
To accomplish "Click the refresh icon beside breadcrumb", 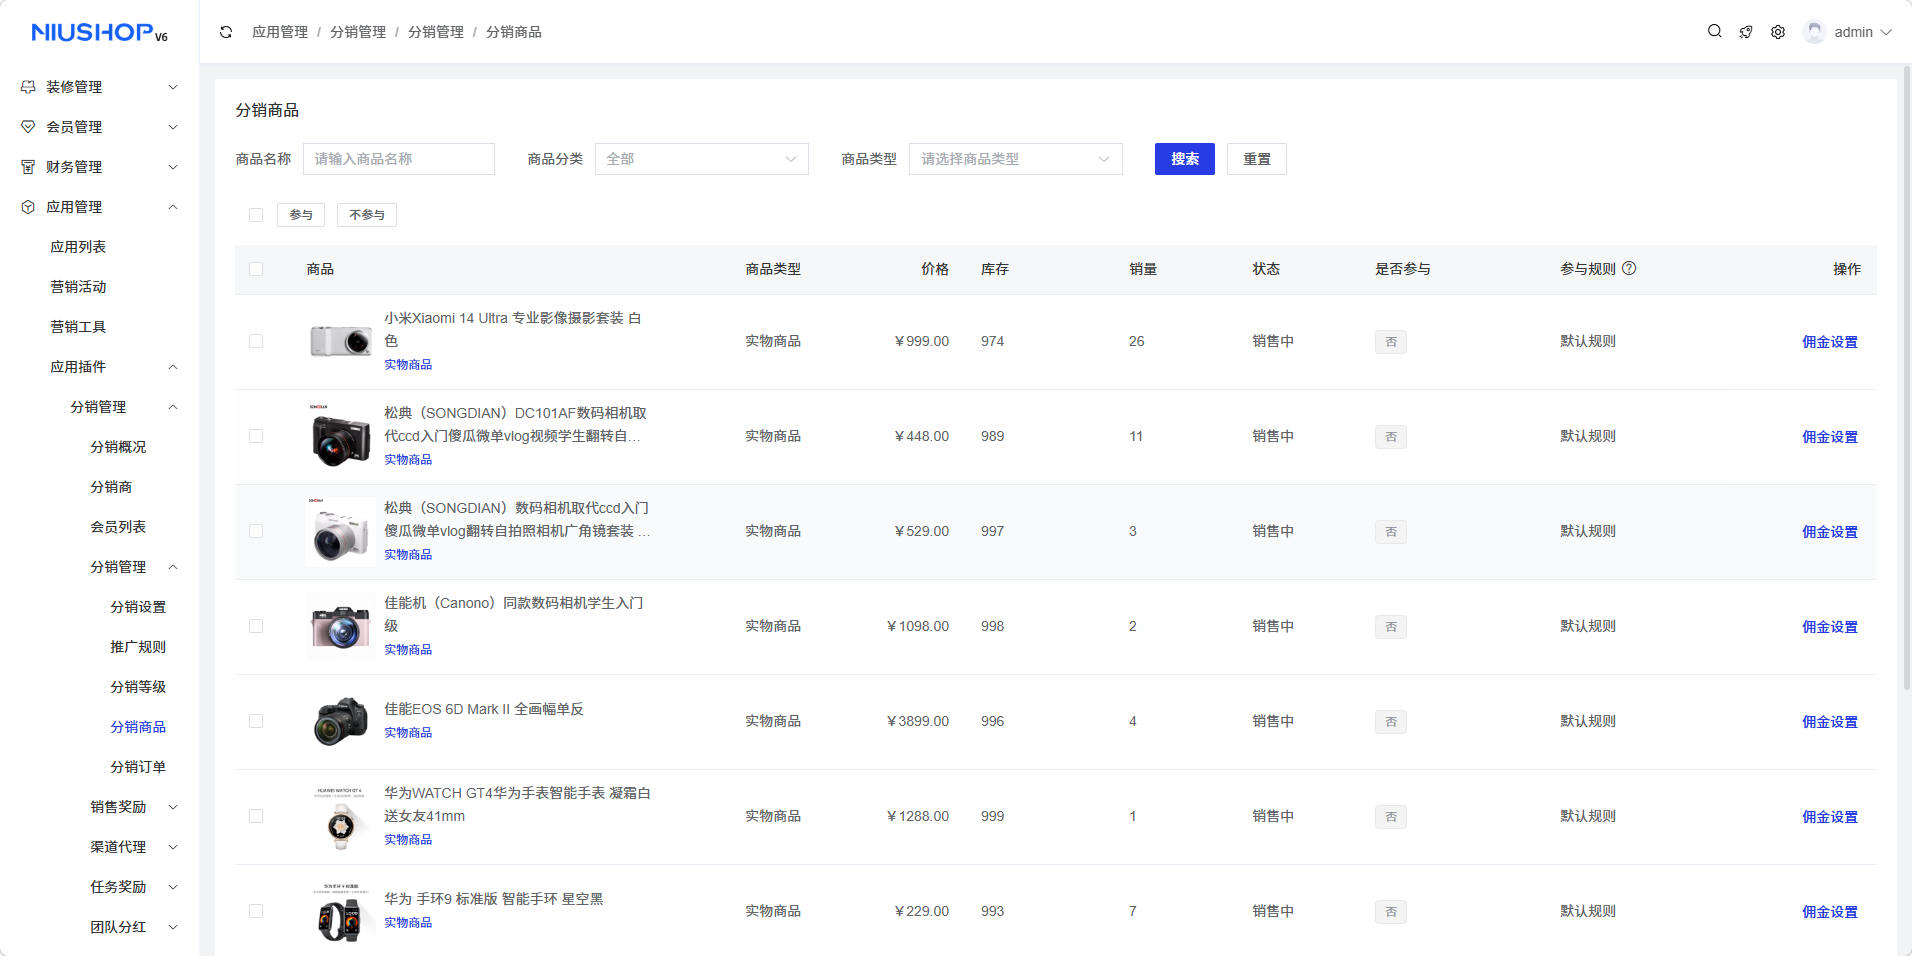I will (x=226, y=32).
